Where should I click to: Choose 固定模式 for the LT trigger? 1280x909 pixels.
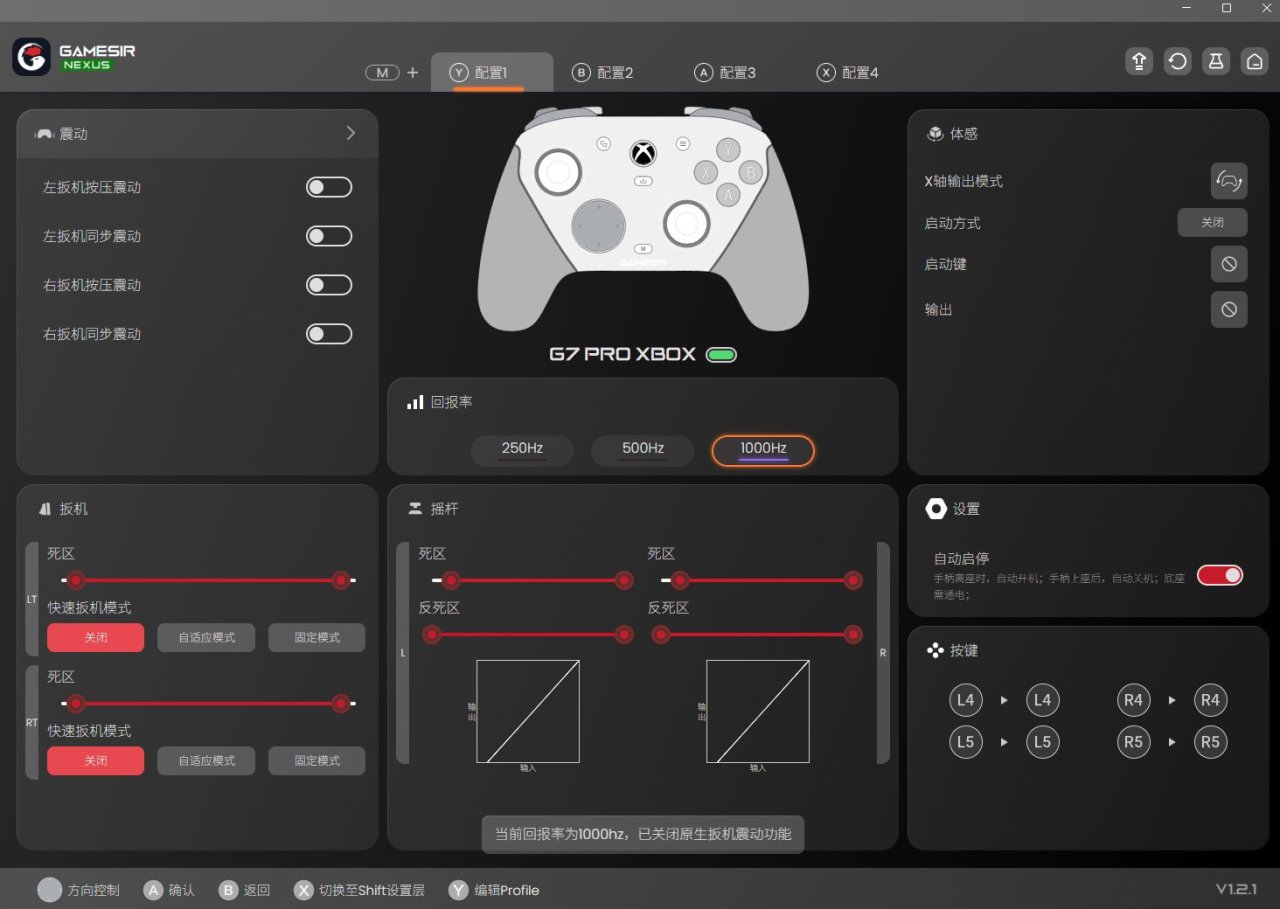coord(317,638)
